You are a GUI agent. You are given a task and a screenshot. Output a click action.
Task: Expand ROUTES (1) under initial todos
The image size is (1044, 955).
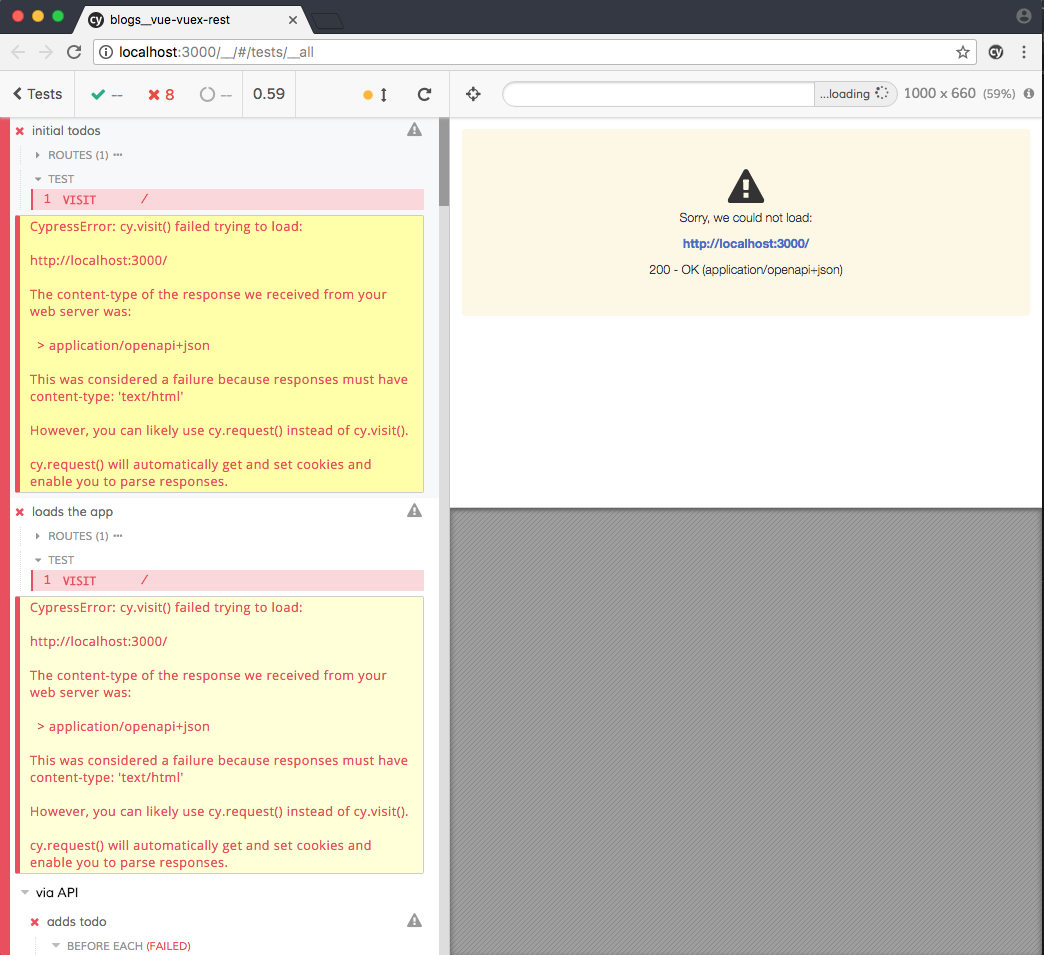[x=78, y=155]
